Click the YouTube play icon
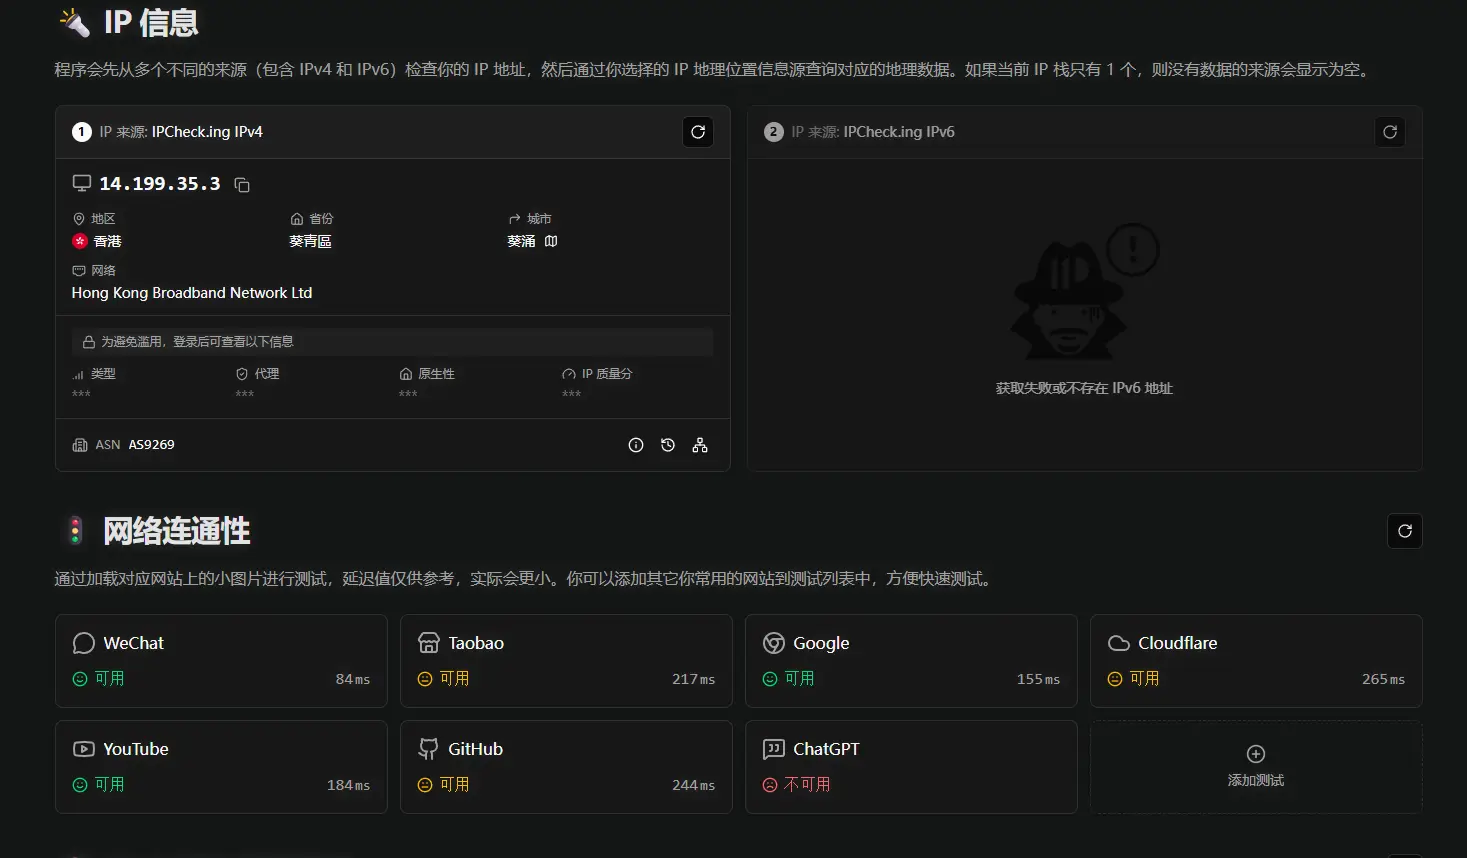Viewport: 1467px width, 858px height. point(84,749)
